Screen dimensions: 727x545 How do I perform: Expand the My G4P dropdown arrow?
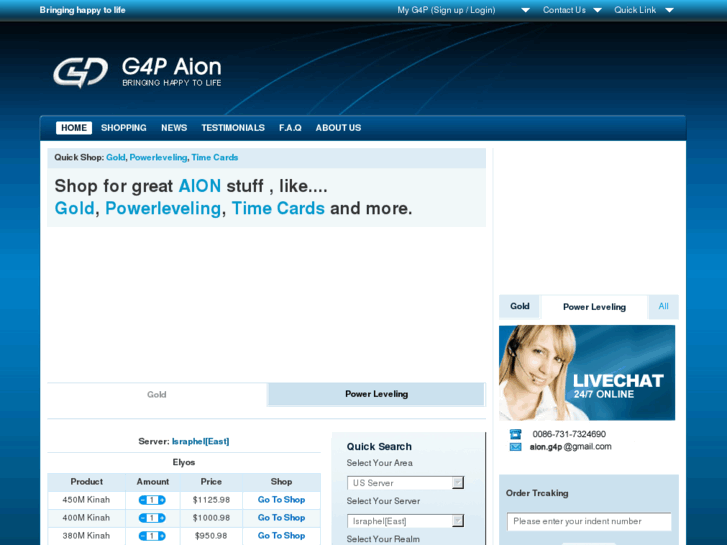[525, 10]
